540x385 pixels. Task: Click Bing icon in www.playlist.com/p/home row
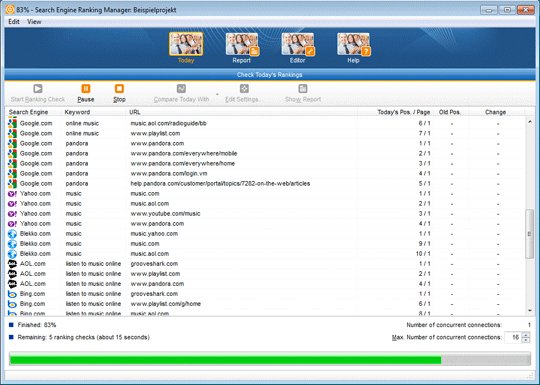[x=12, y=304]
